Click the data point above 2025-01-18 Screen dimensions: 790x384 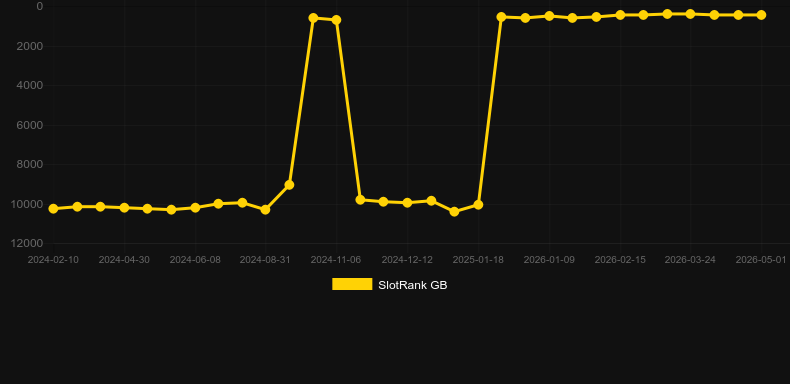tap(478, 205)
